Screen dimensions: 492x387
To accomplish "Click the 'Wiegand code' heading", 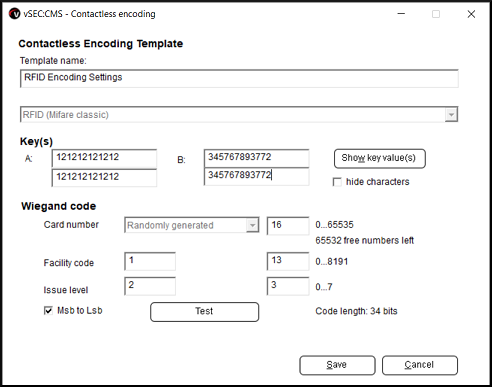I will coord(59,206).
